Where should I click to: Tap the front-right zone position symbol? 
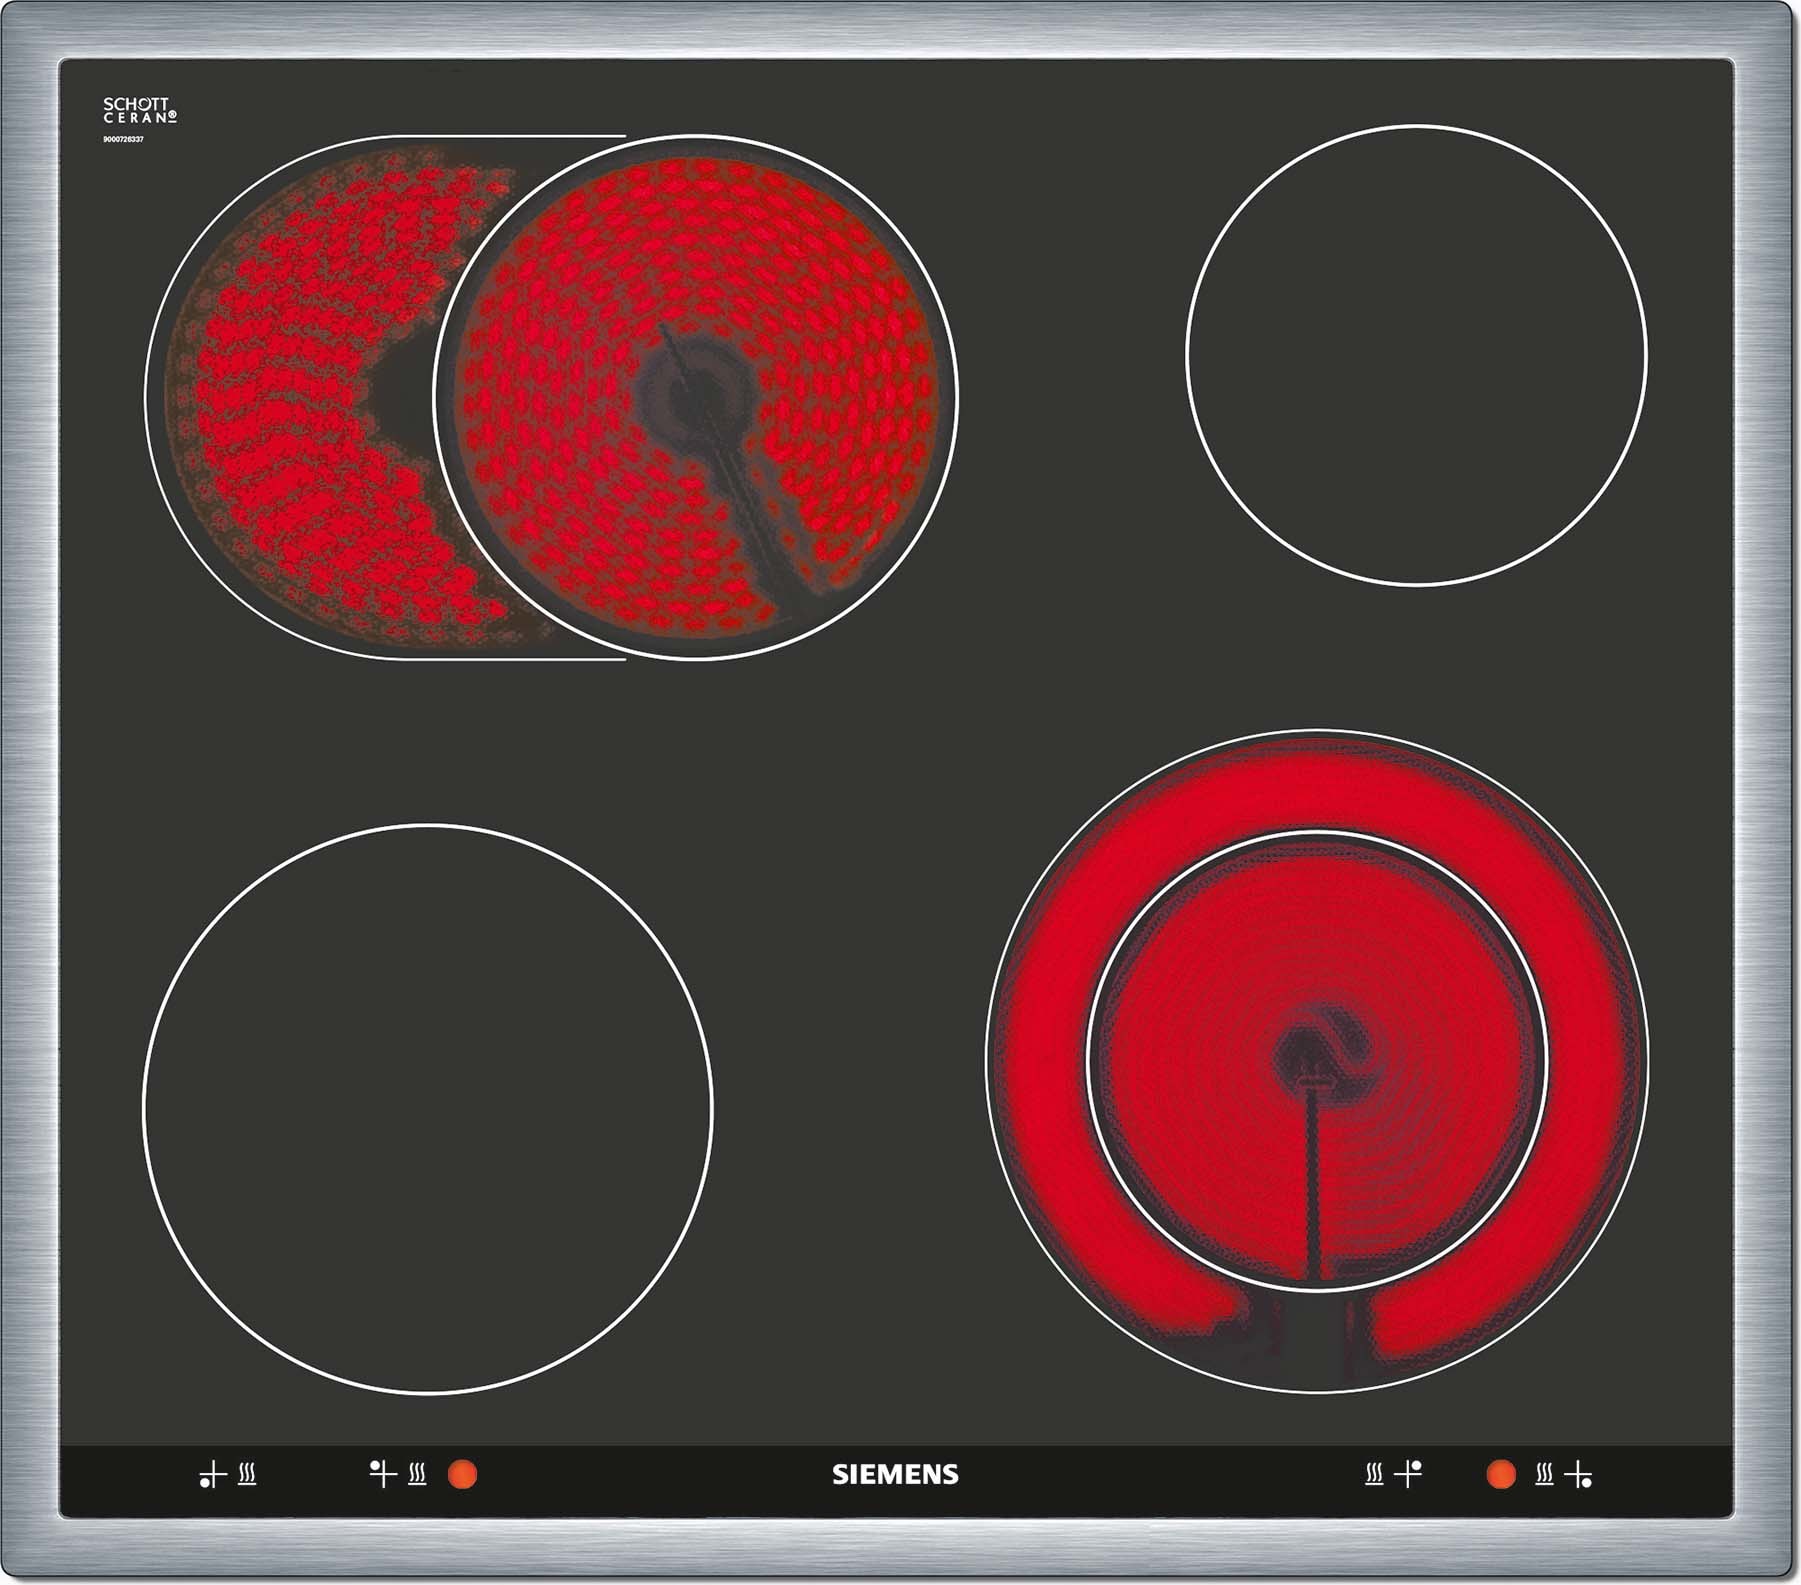(1579, 1475)
